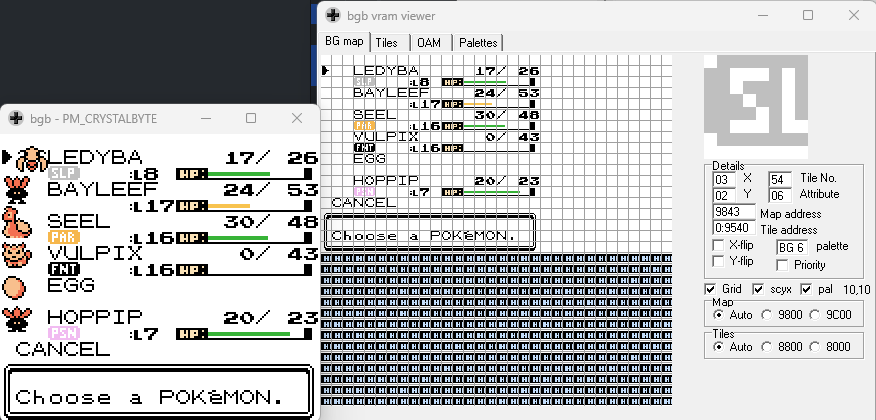Screen dimensions: 876x420
Task: Close the bgb game window
Action: click(x=297, y=118)
